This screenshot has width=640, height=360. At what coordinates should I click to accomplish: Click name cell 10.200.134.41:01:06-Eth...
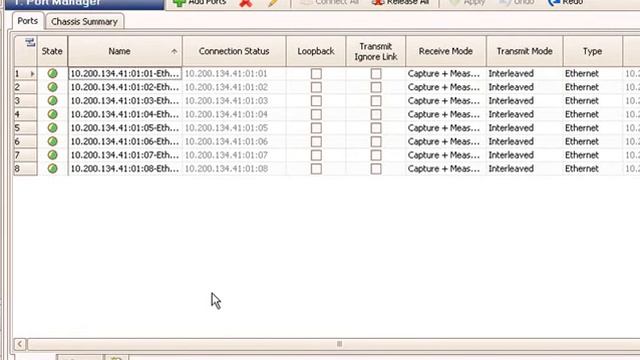(x=125, y=141)
